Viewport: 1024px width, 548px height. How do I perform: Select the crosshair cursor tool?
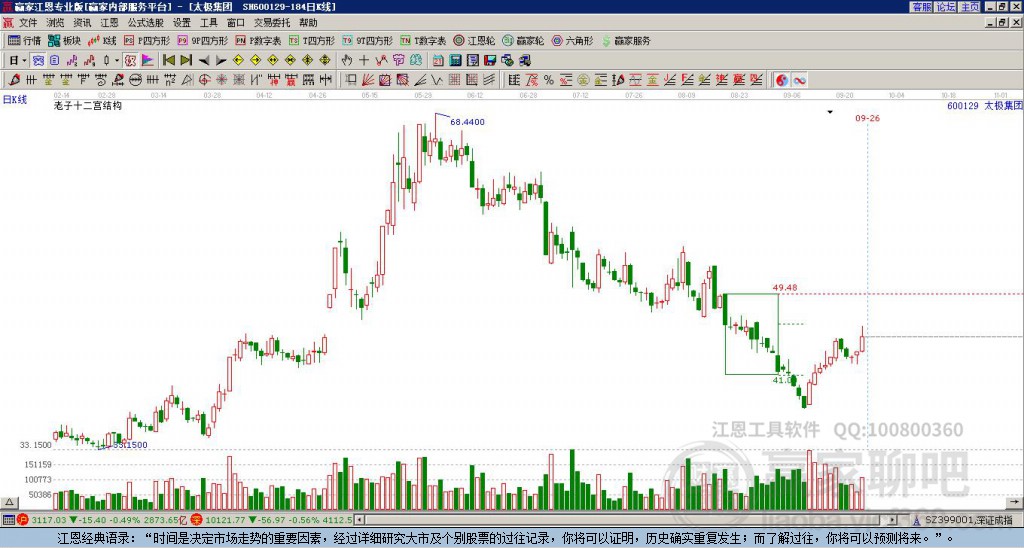click(364, 61)
